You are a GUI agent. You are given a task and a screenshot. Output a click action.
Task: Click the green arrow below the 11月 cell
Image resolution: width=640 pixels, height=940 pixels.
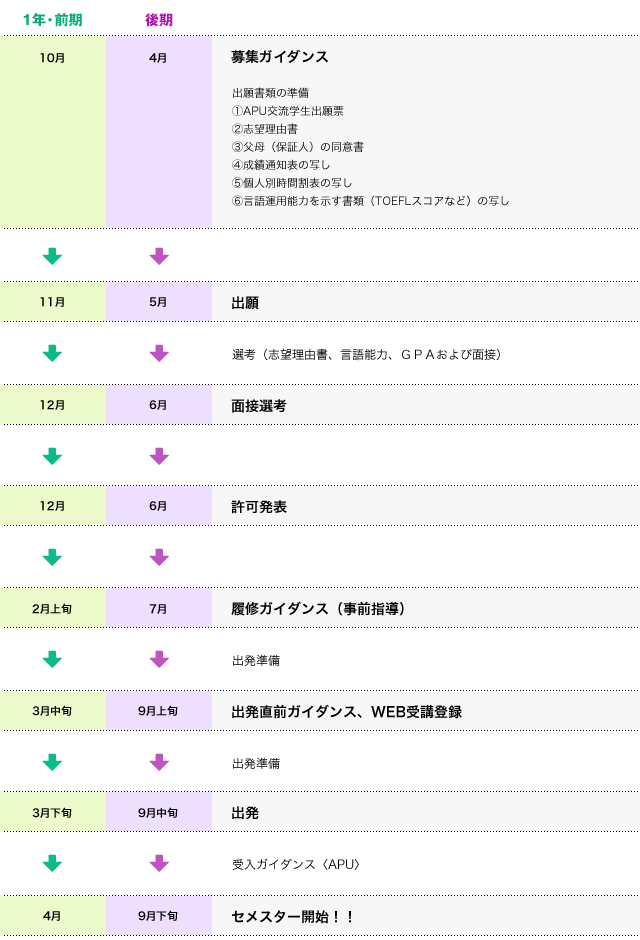click(52, 353)
